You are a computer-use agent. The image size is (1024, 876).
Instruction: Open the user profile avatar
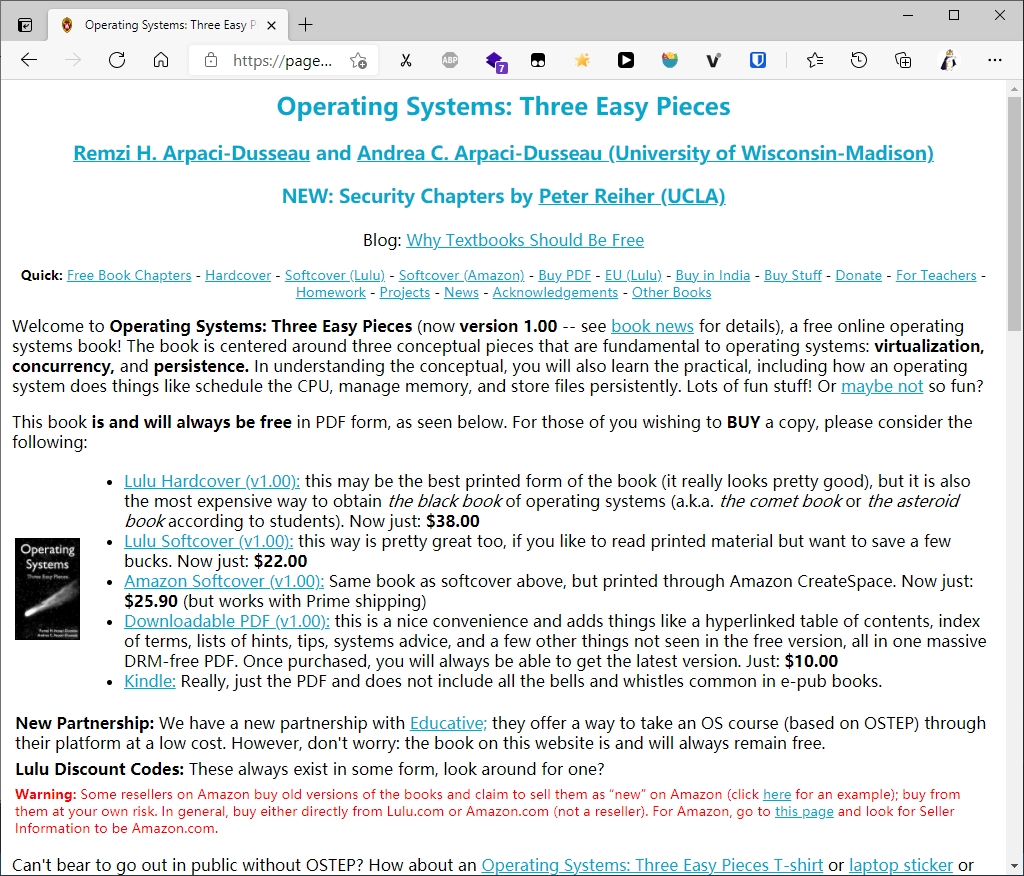pyautogui.click(x=949, y=60)
